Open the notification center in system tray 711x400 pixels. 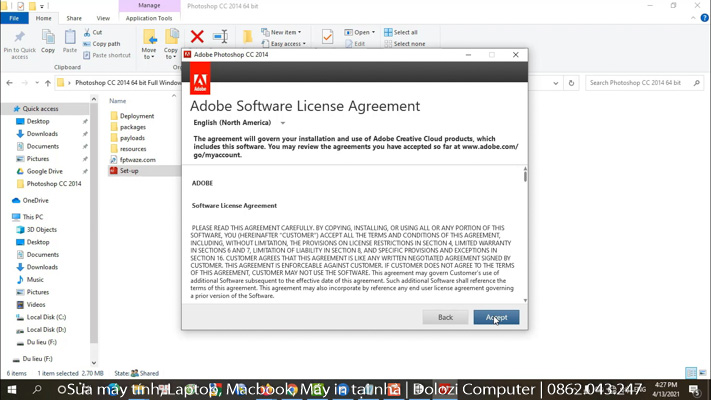694,390
